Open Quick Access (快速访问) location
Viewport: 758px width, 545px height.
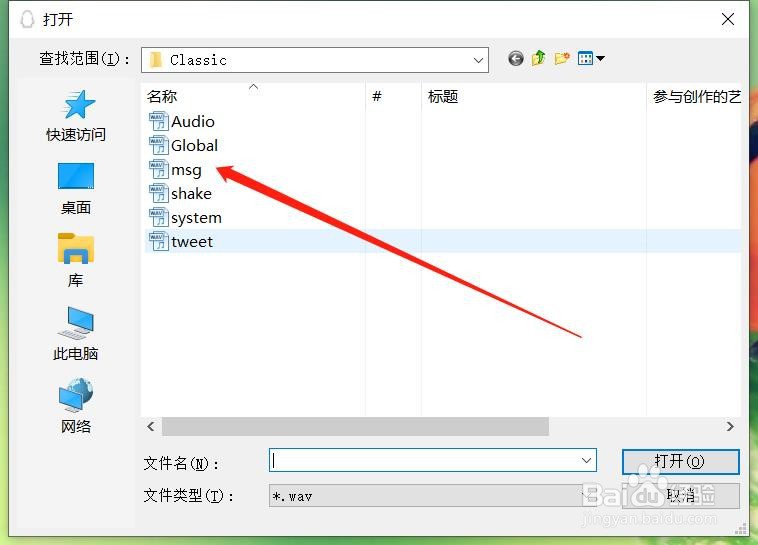(x=76, y=116)
